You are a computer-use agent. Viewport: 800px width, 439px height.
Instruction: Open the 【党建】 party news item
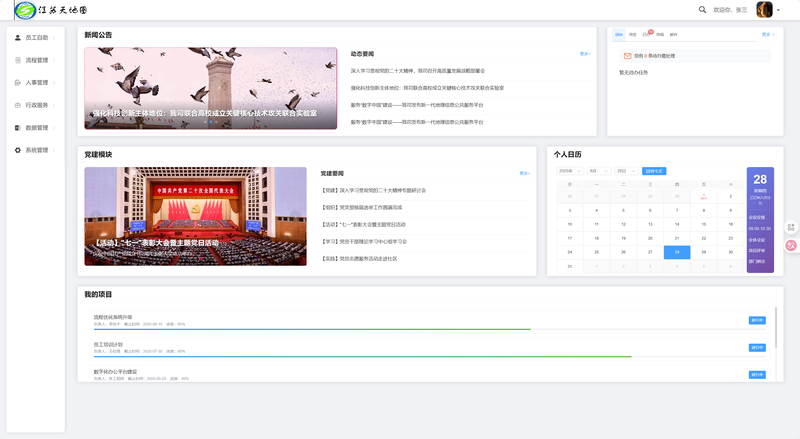click(373, 190)
